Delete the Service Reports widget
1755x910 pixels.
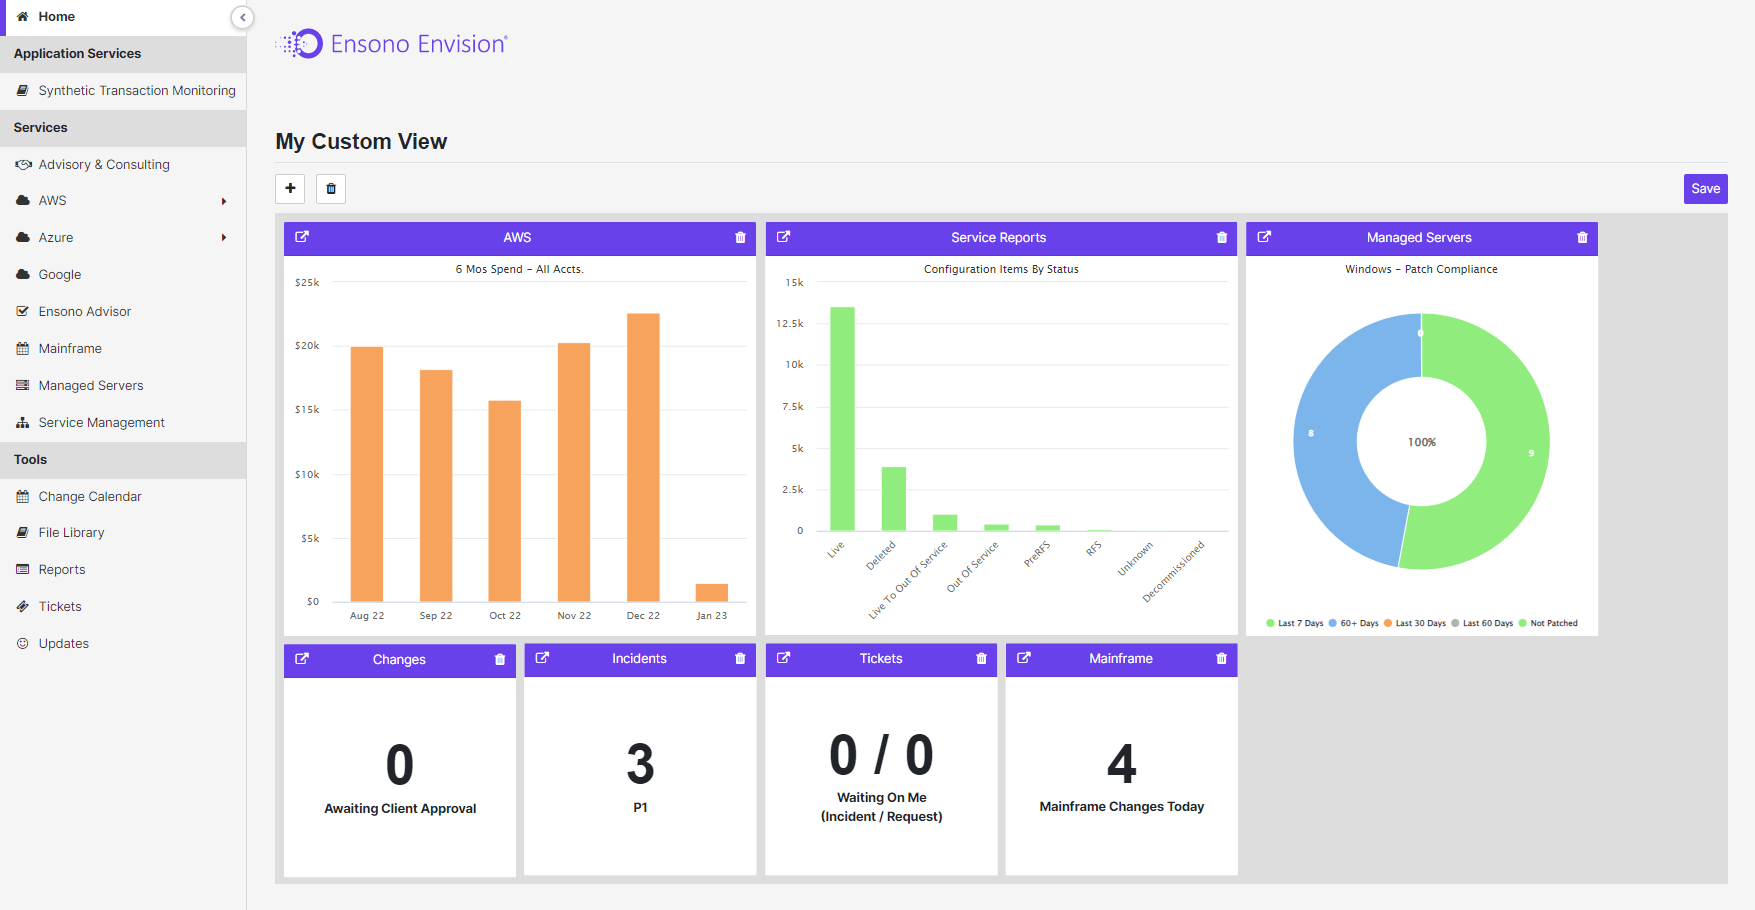tap(1221, 237)
